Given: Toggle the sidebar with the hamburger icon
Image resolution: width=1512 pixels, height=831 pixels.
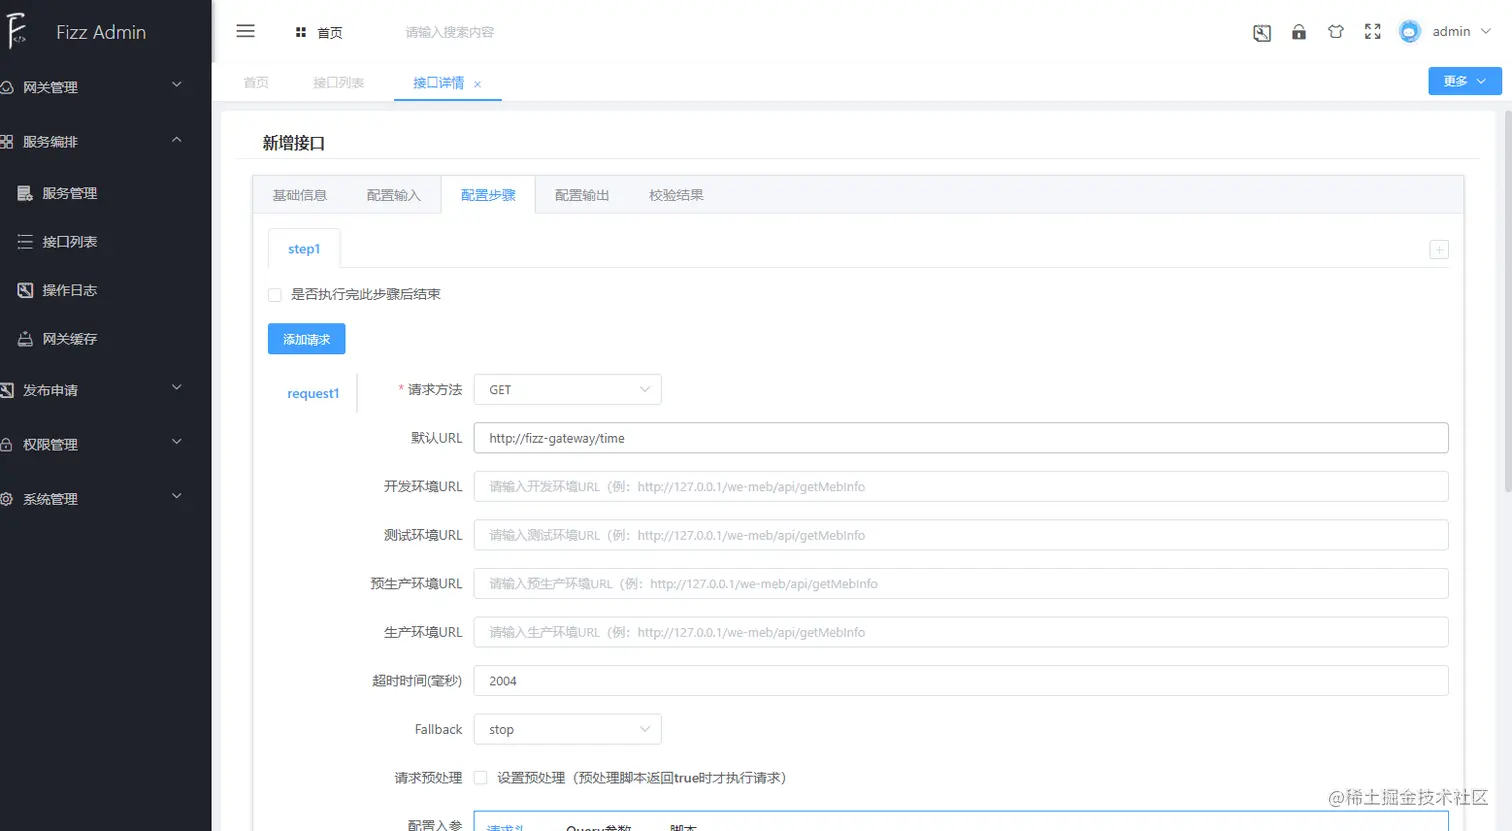Looking at the screenshot, I should tap(245, 32).
